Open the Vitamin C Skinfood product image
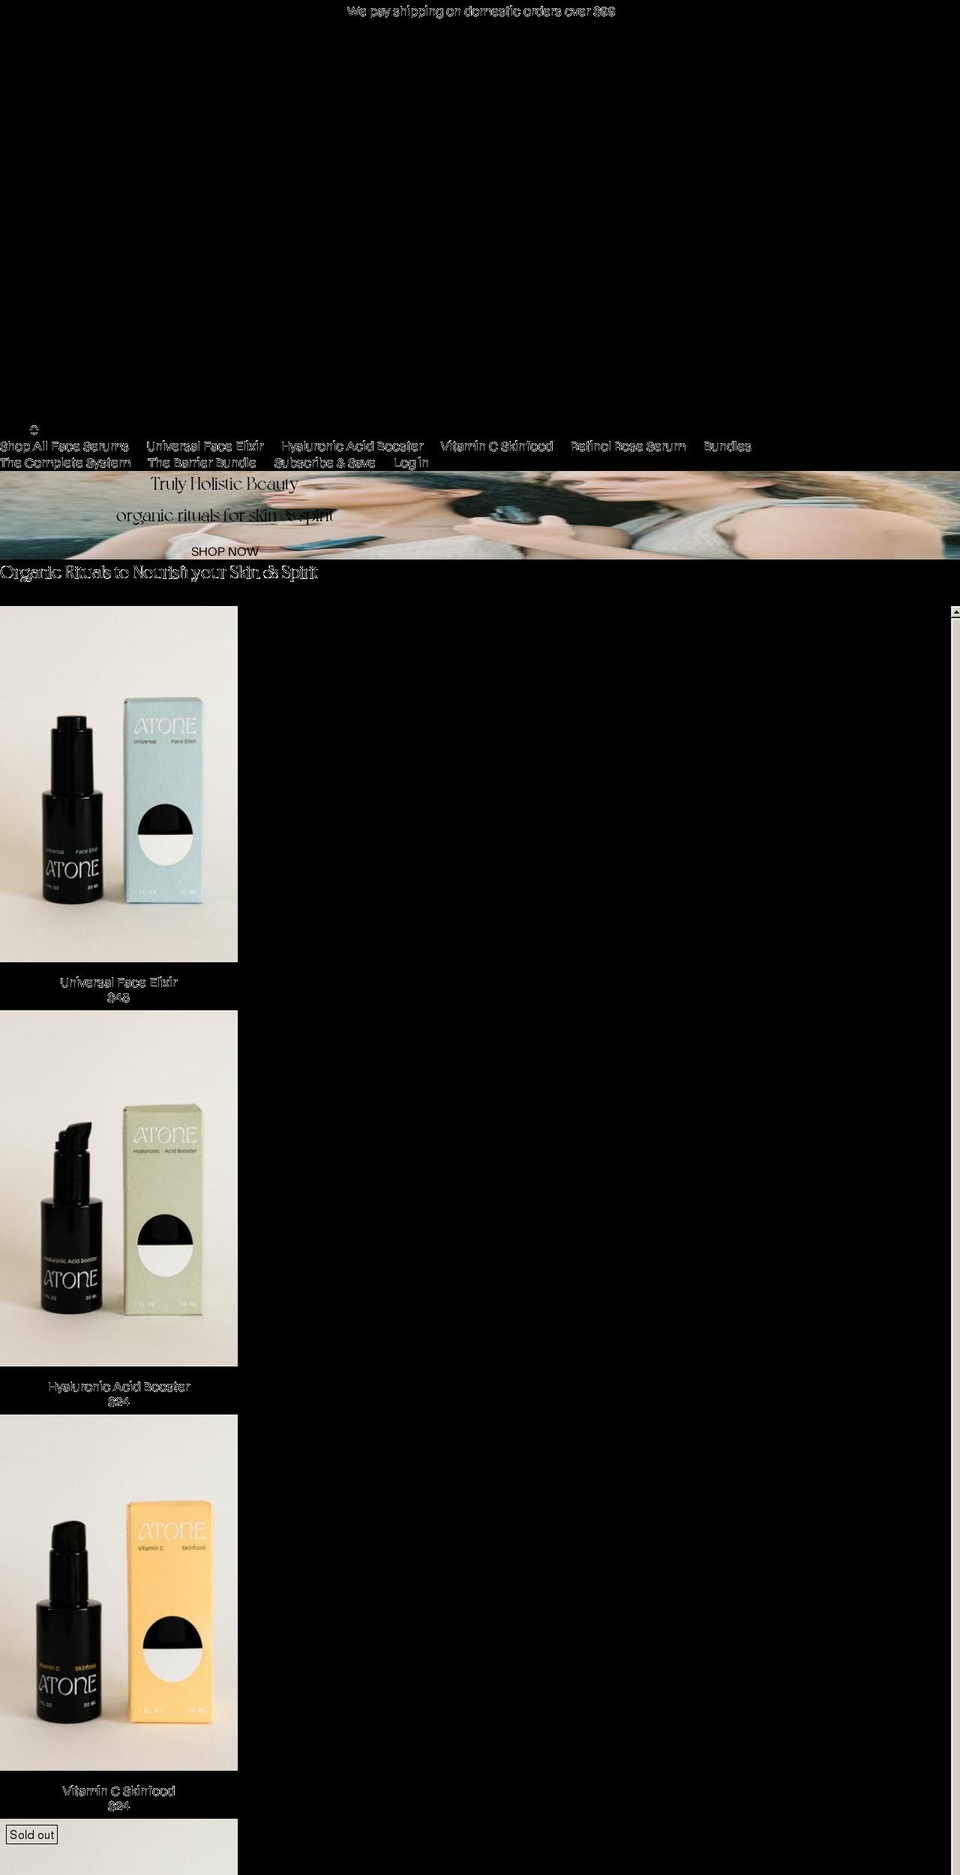 coord(119,1592)
